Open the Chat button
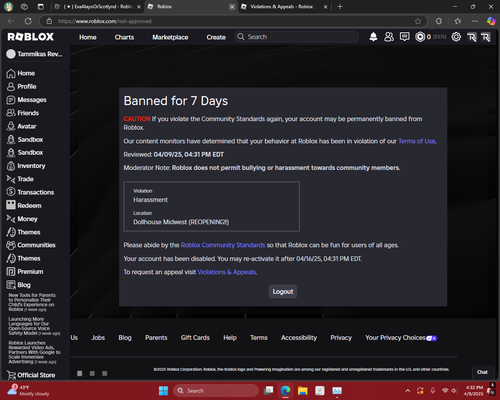The width and height of the screenshot is (500, 400). (x=482, y=372)
